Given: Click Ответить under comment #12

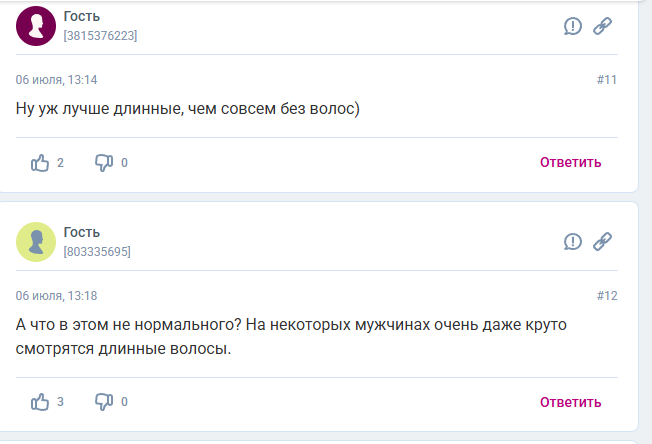Looking at the screenshot, I should pos(570,402).
